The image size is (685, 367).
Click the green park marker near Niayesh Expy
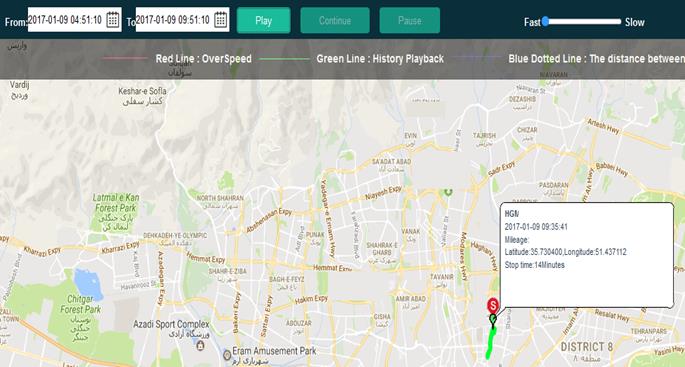tap(447, 191)
